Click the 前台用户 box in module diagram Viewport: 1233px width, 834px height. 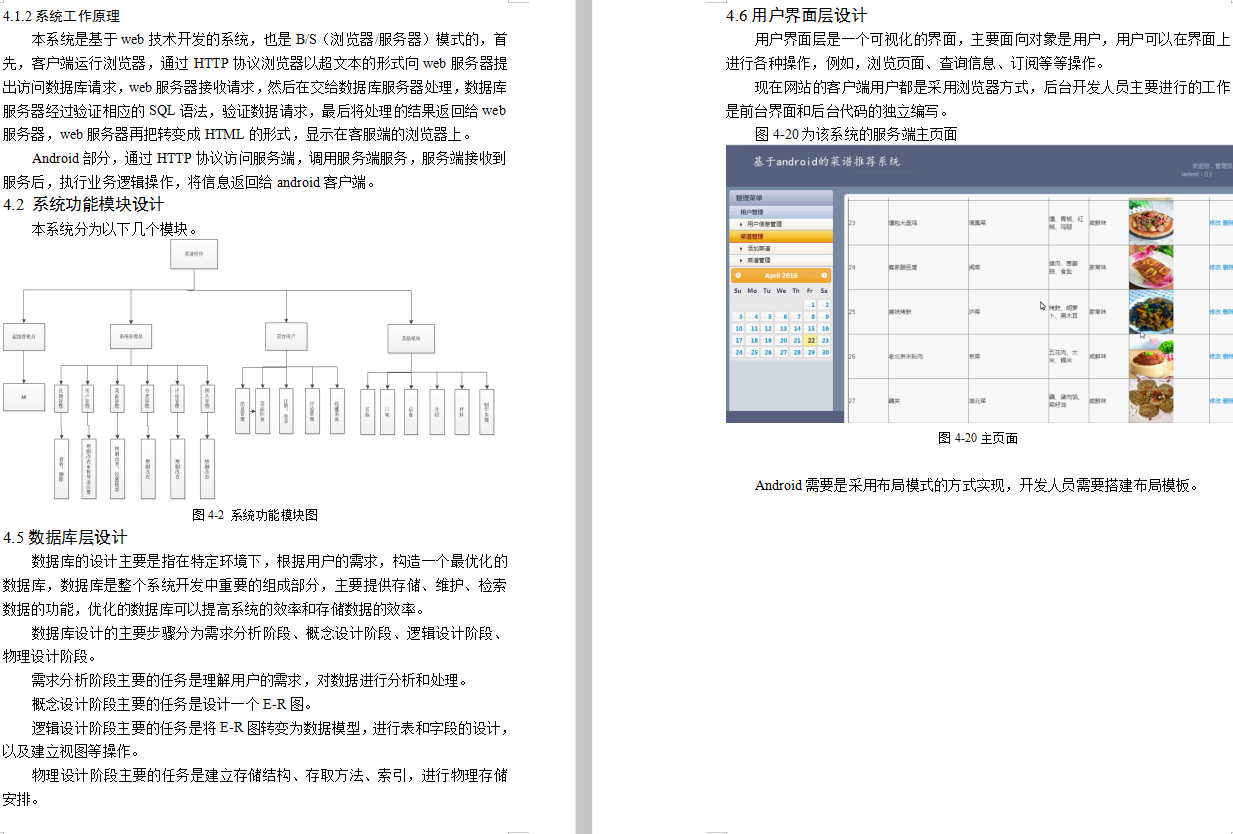(286, 335)
